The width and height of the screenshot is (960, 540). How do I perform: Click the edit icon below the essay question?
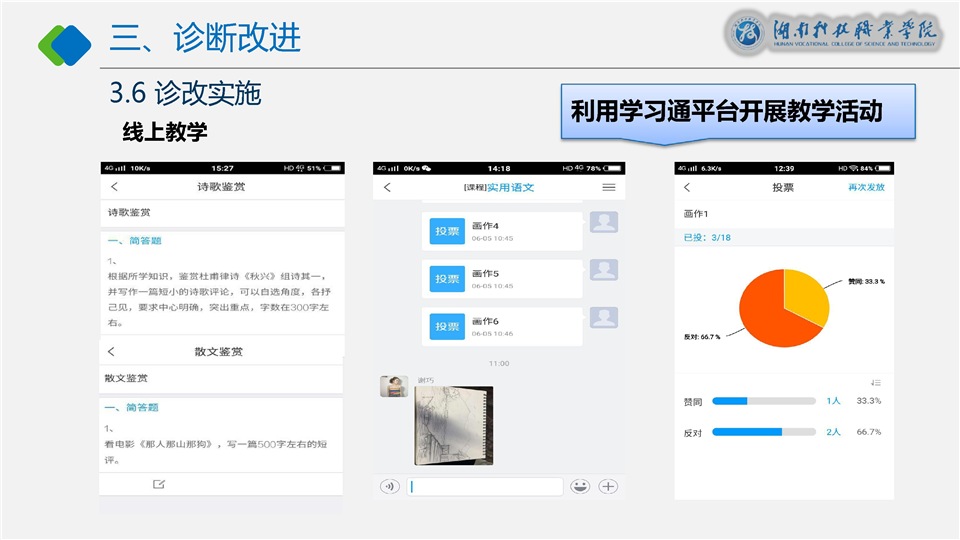tap(158, 484)
